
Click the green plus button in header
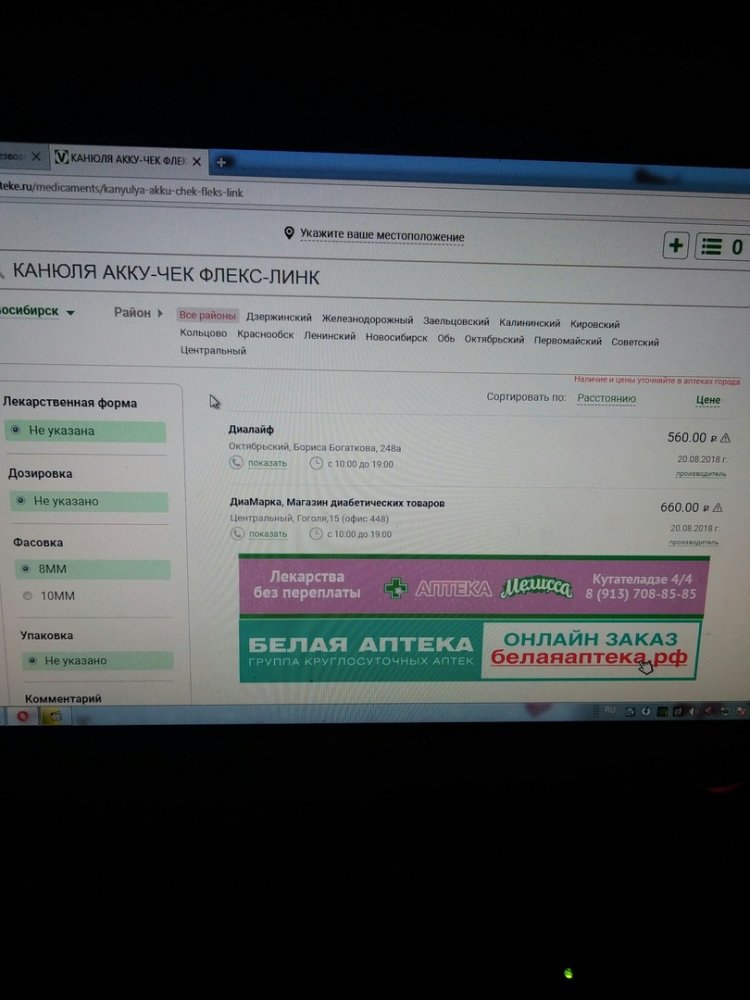(x=676, y=246)
